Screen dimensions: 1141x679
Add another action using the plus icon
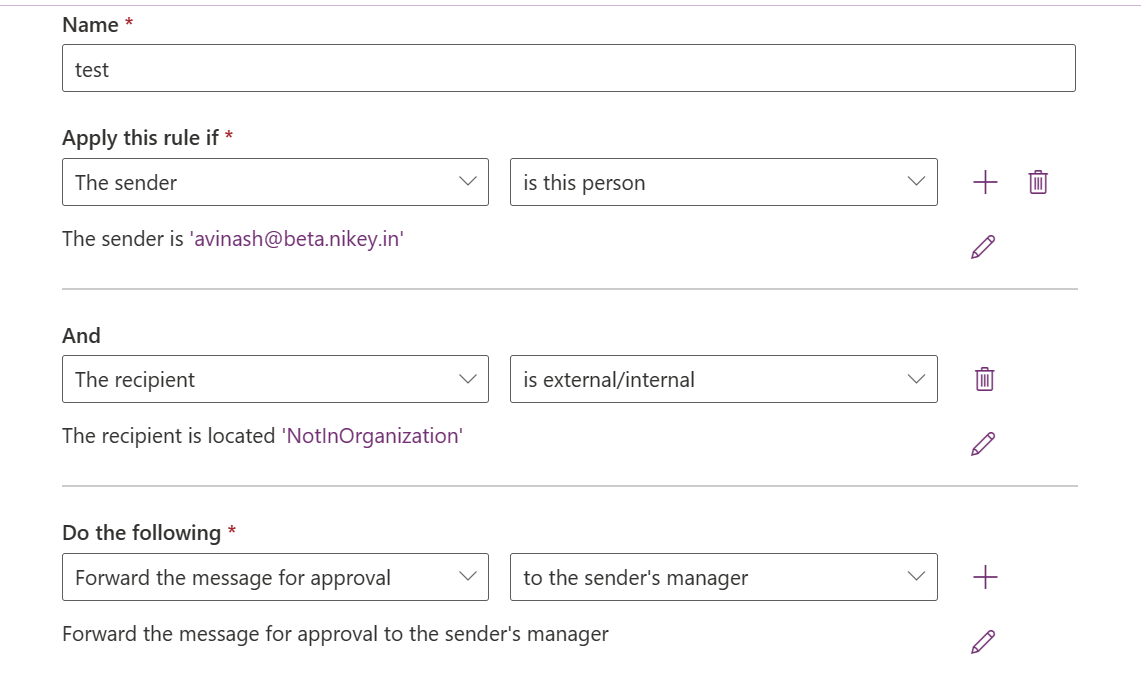[x=985, y=577]
